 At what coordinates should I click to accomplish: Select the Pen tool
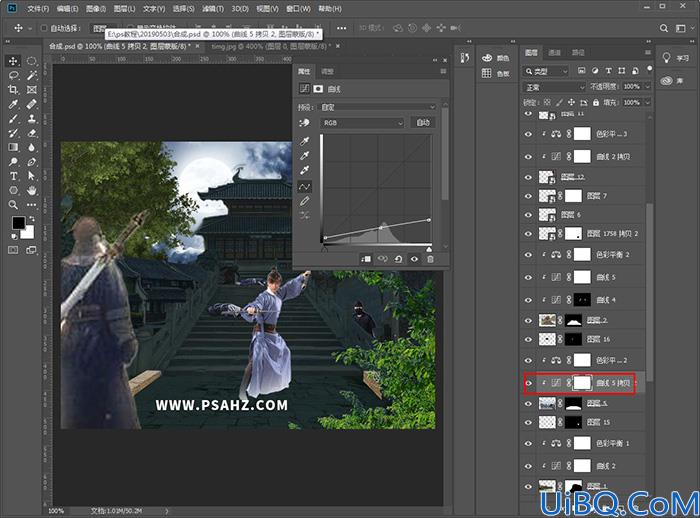[x=31, y=162]
